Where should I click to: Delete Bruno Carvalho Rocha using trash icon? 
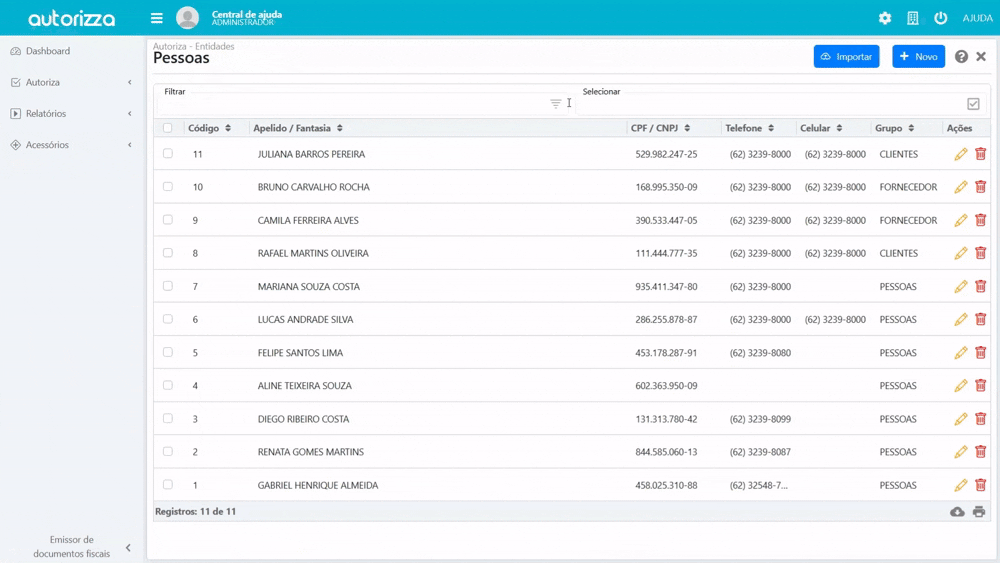pos(981,187)
